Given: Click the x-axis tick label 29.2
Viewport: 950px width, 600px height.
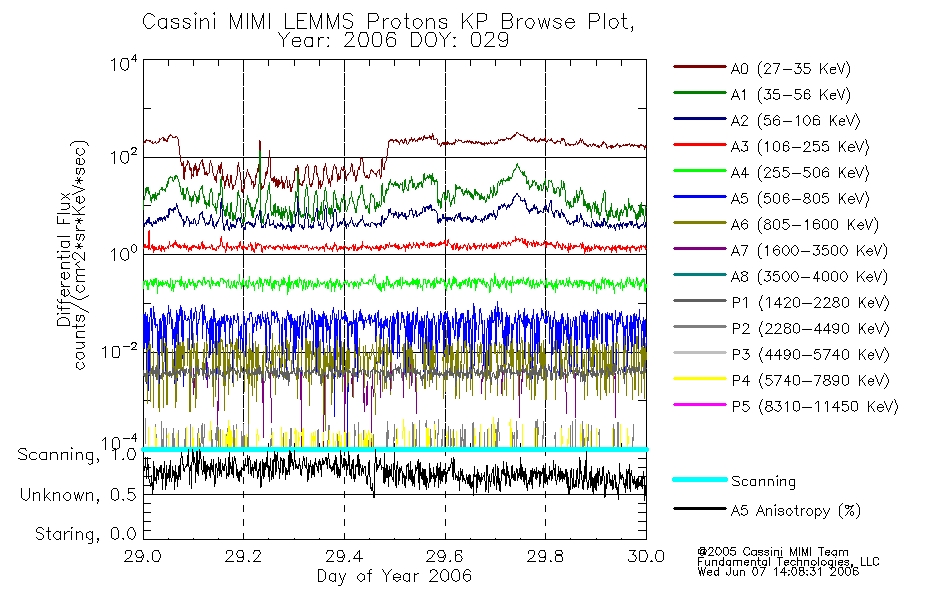Looking at the screenshot, I should 244,556.
